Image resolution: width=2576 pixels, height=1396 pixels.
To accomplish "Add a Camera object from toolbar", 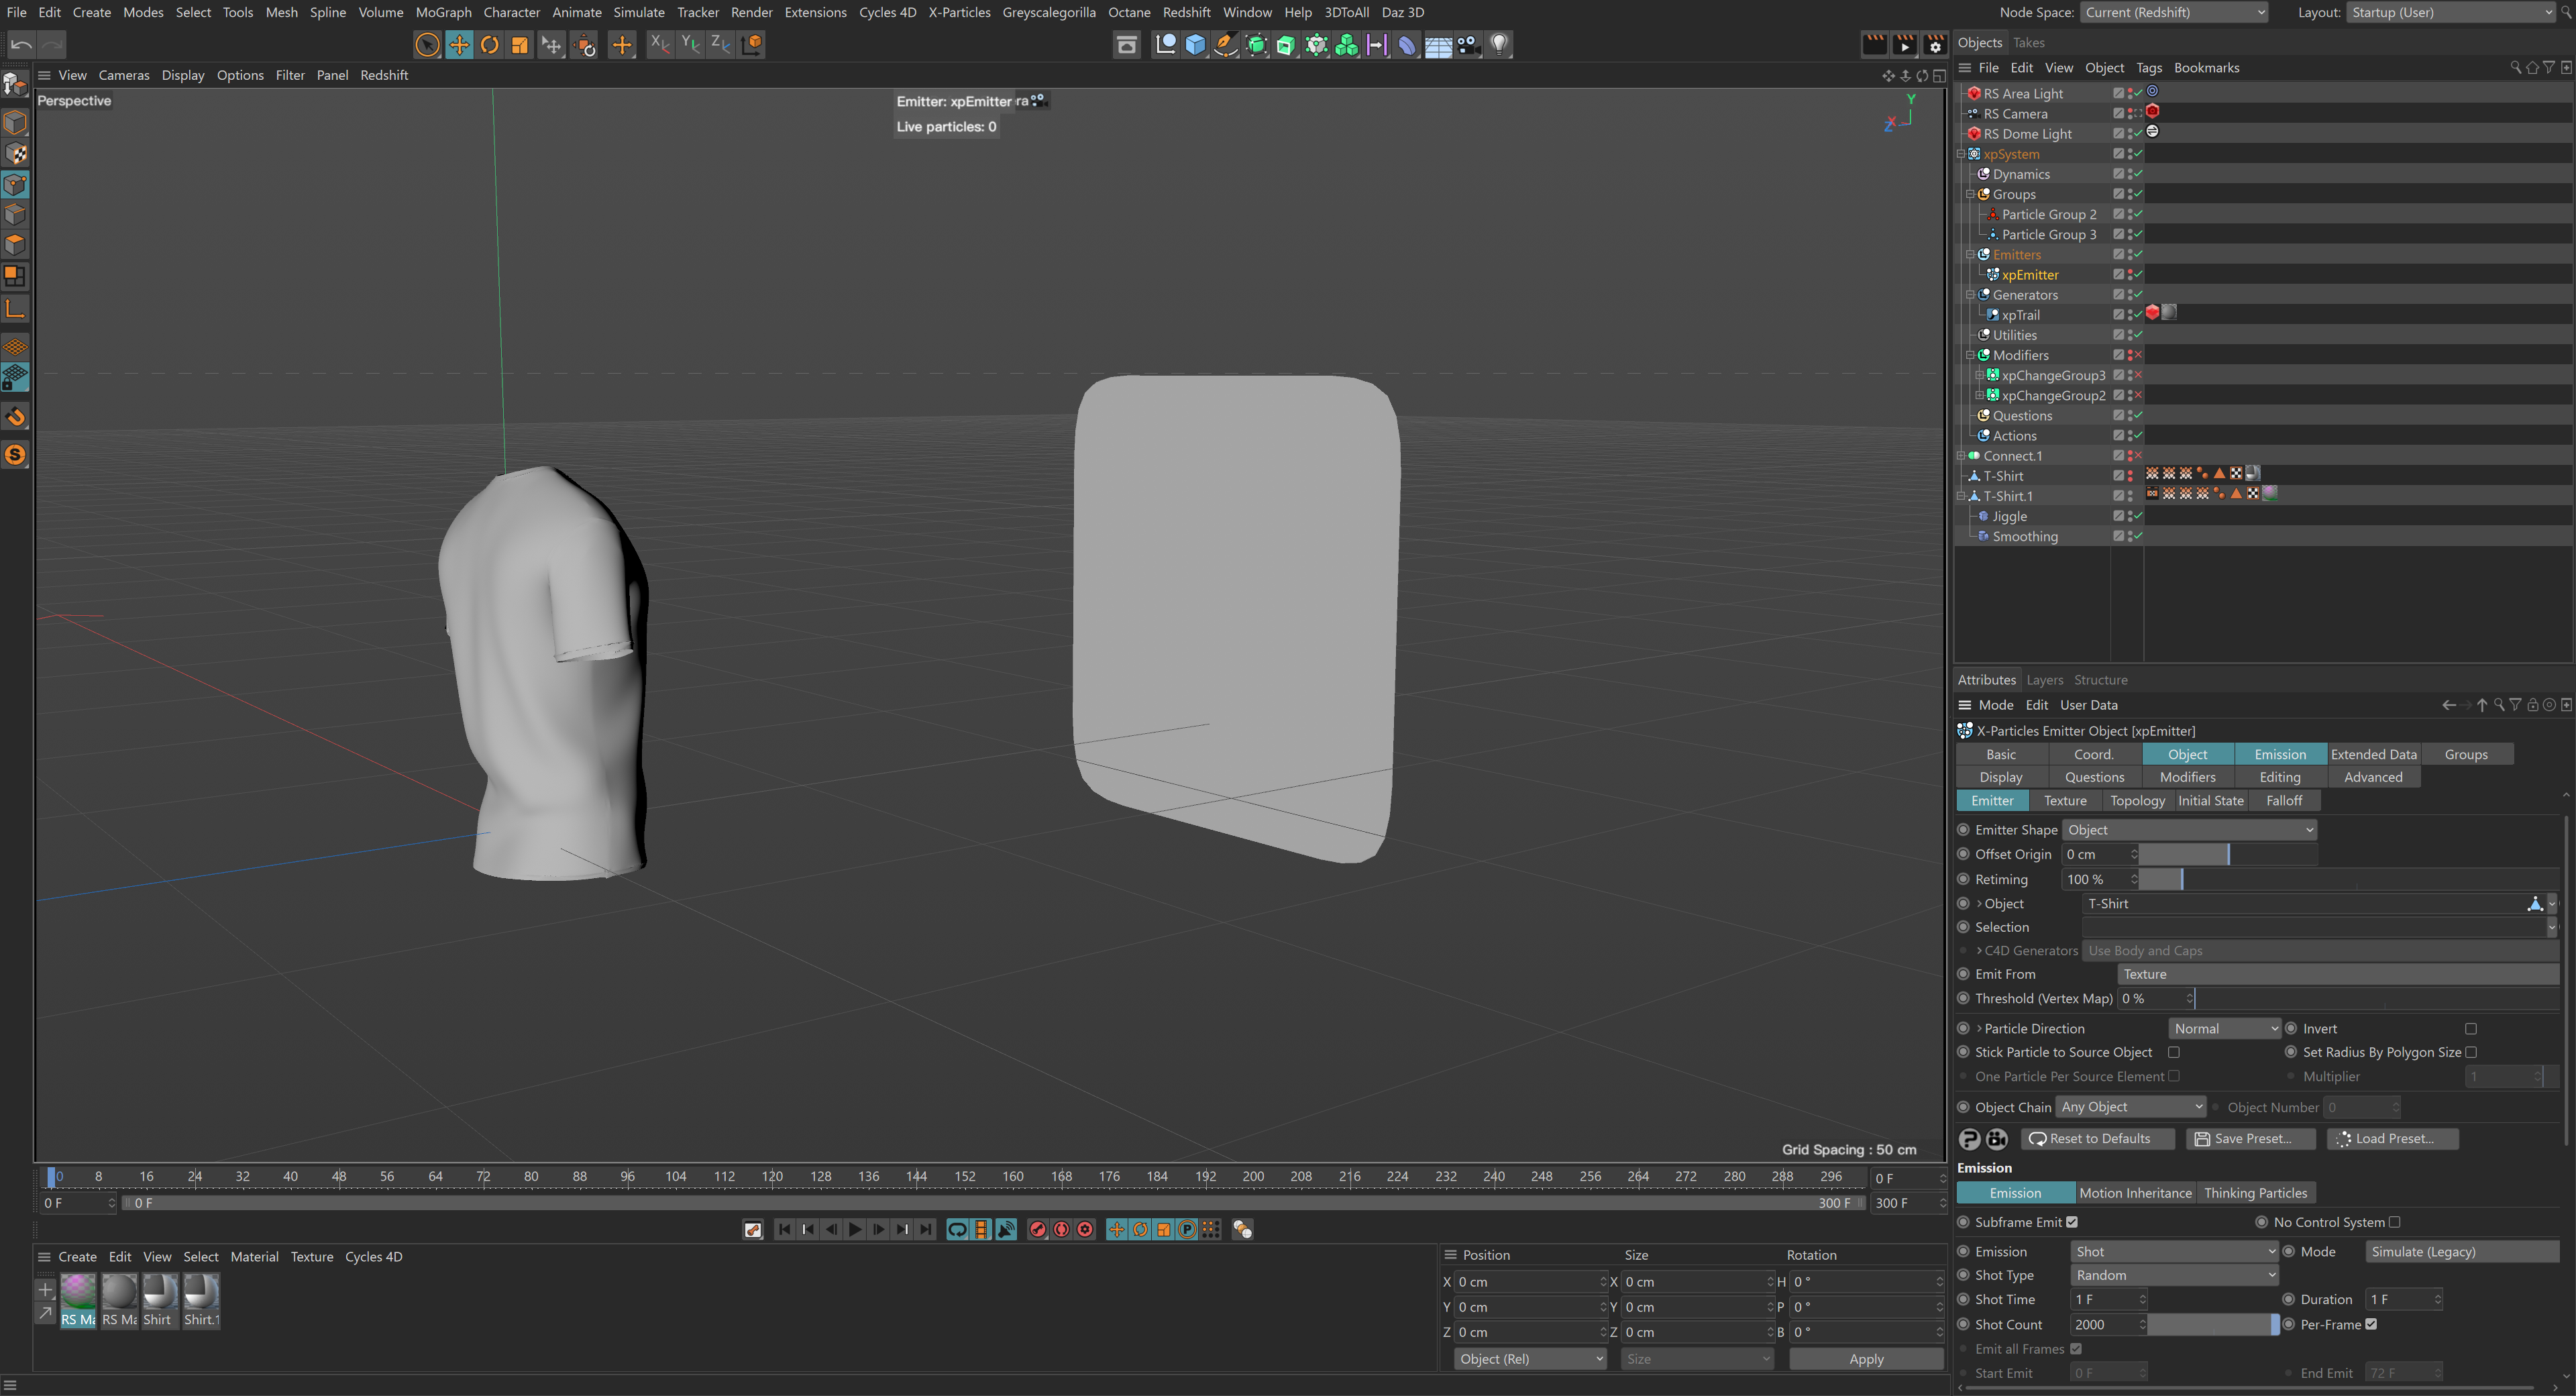I will coord(1468,44).
